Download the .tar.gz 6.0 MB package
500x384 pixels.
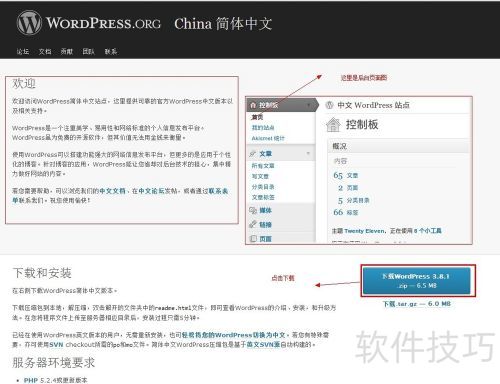pyautogui.click(x=417, y=304)
